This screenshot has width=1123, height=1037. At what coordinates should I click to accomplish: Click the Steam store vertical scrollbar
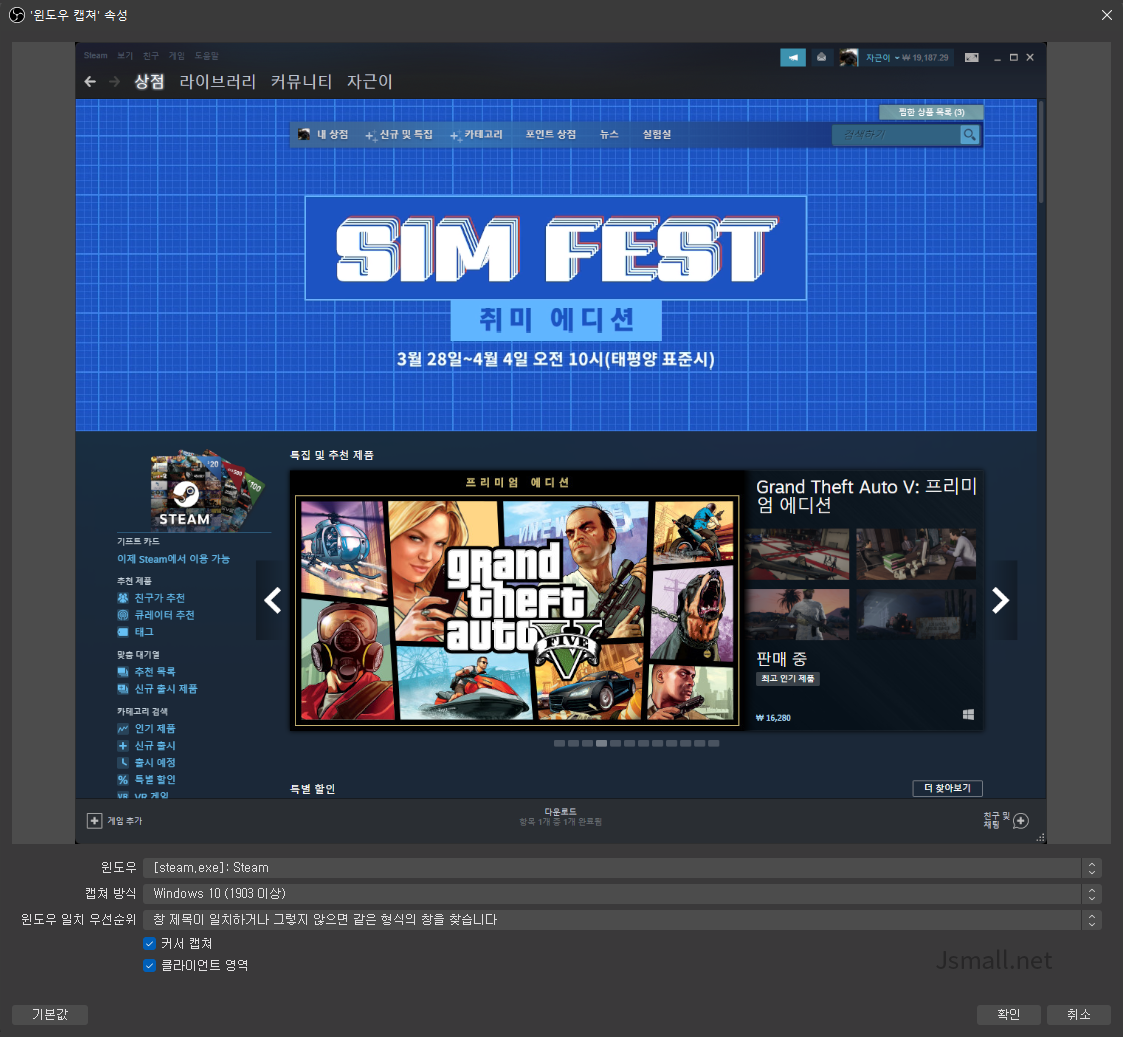pos(1041,152)
